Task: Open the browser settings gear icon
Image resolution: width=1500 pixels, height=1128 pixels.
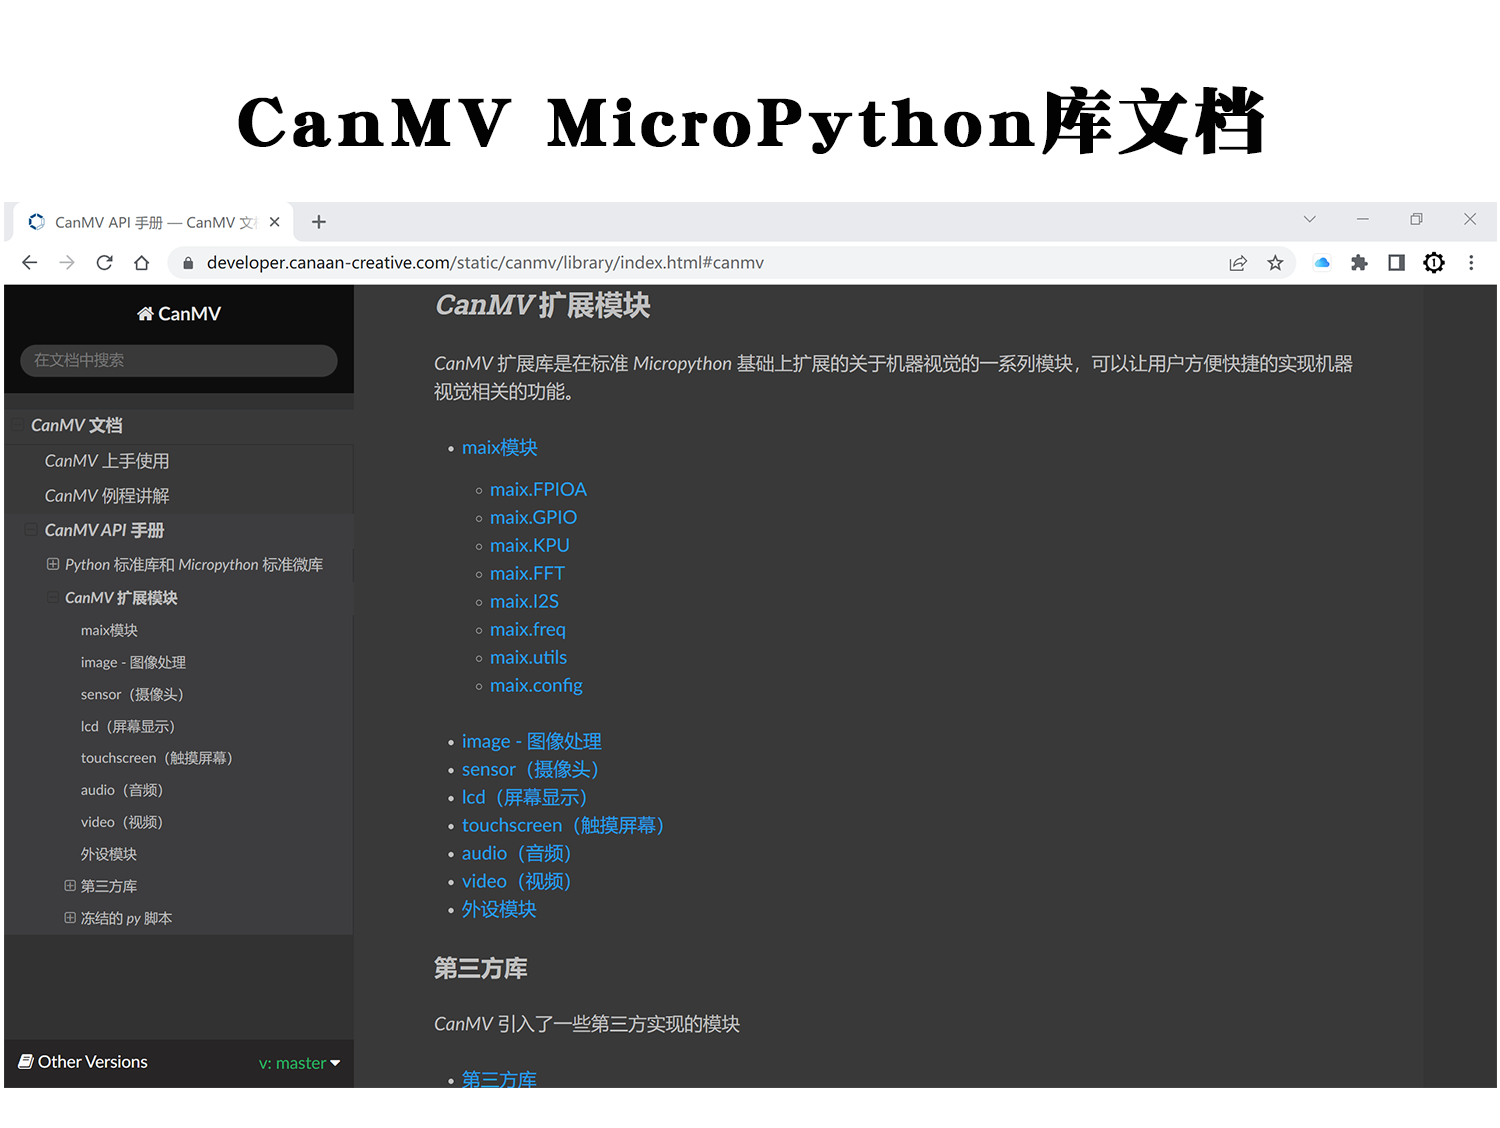Action: [x=1434, y=262]
